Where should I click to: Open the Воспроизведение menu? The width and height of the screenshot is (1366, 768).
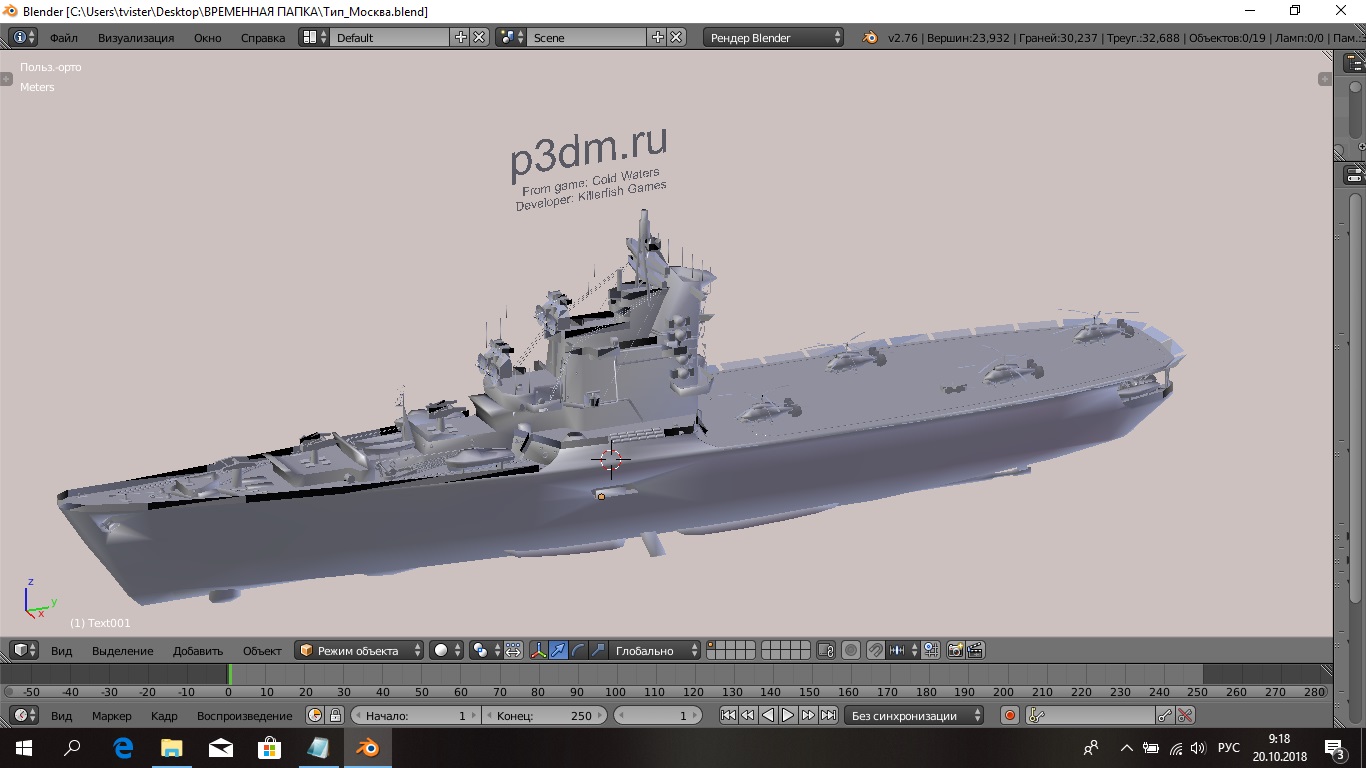click(245, 716)
